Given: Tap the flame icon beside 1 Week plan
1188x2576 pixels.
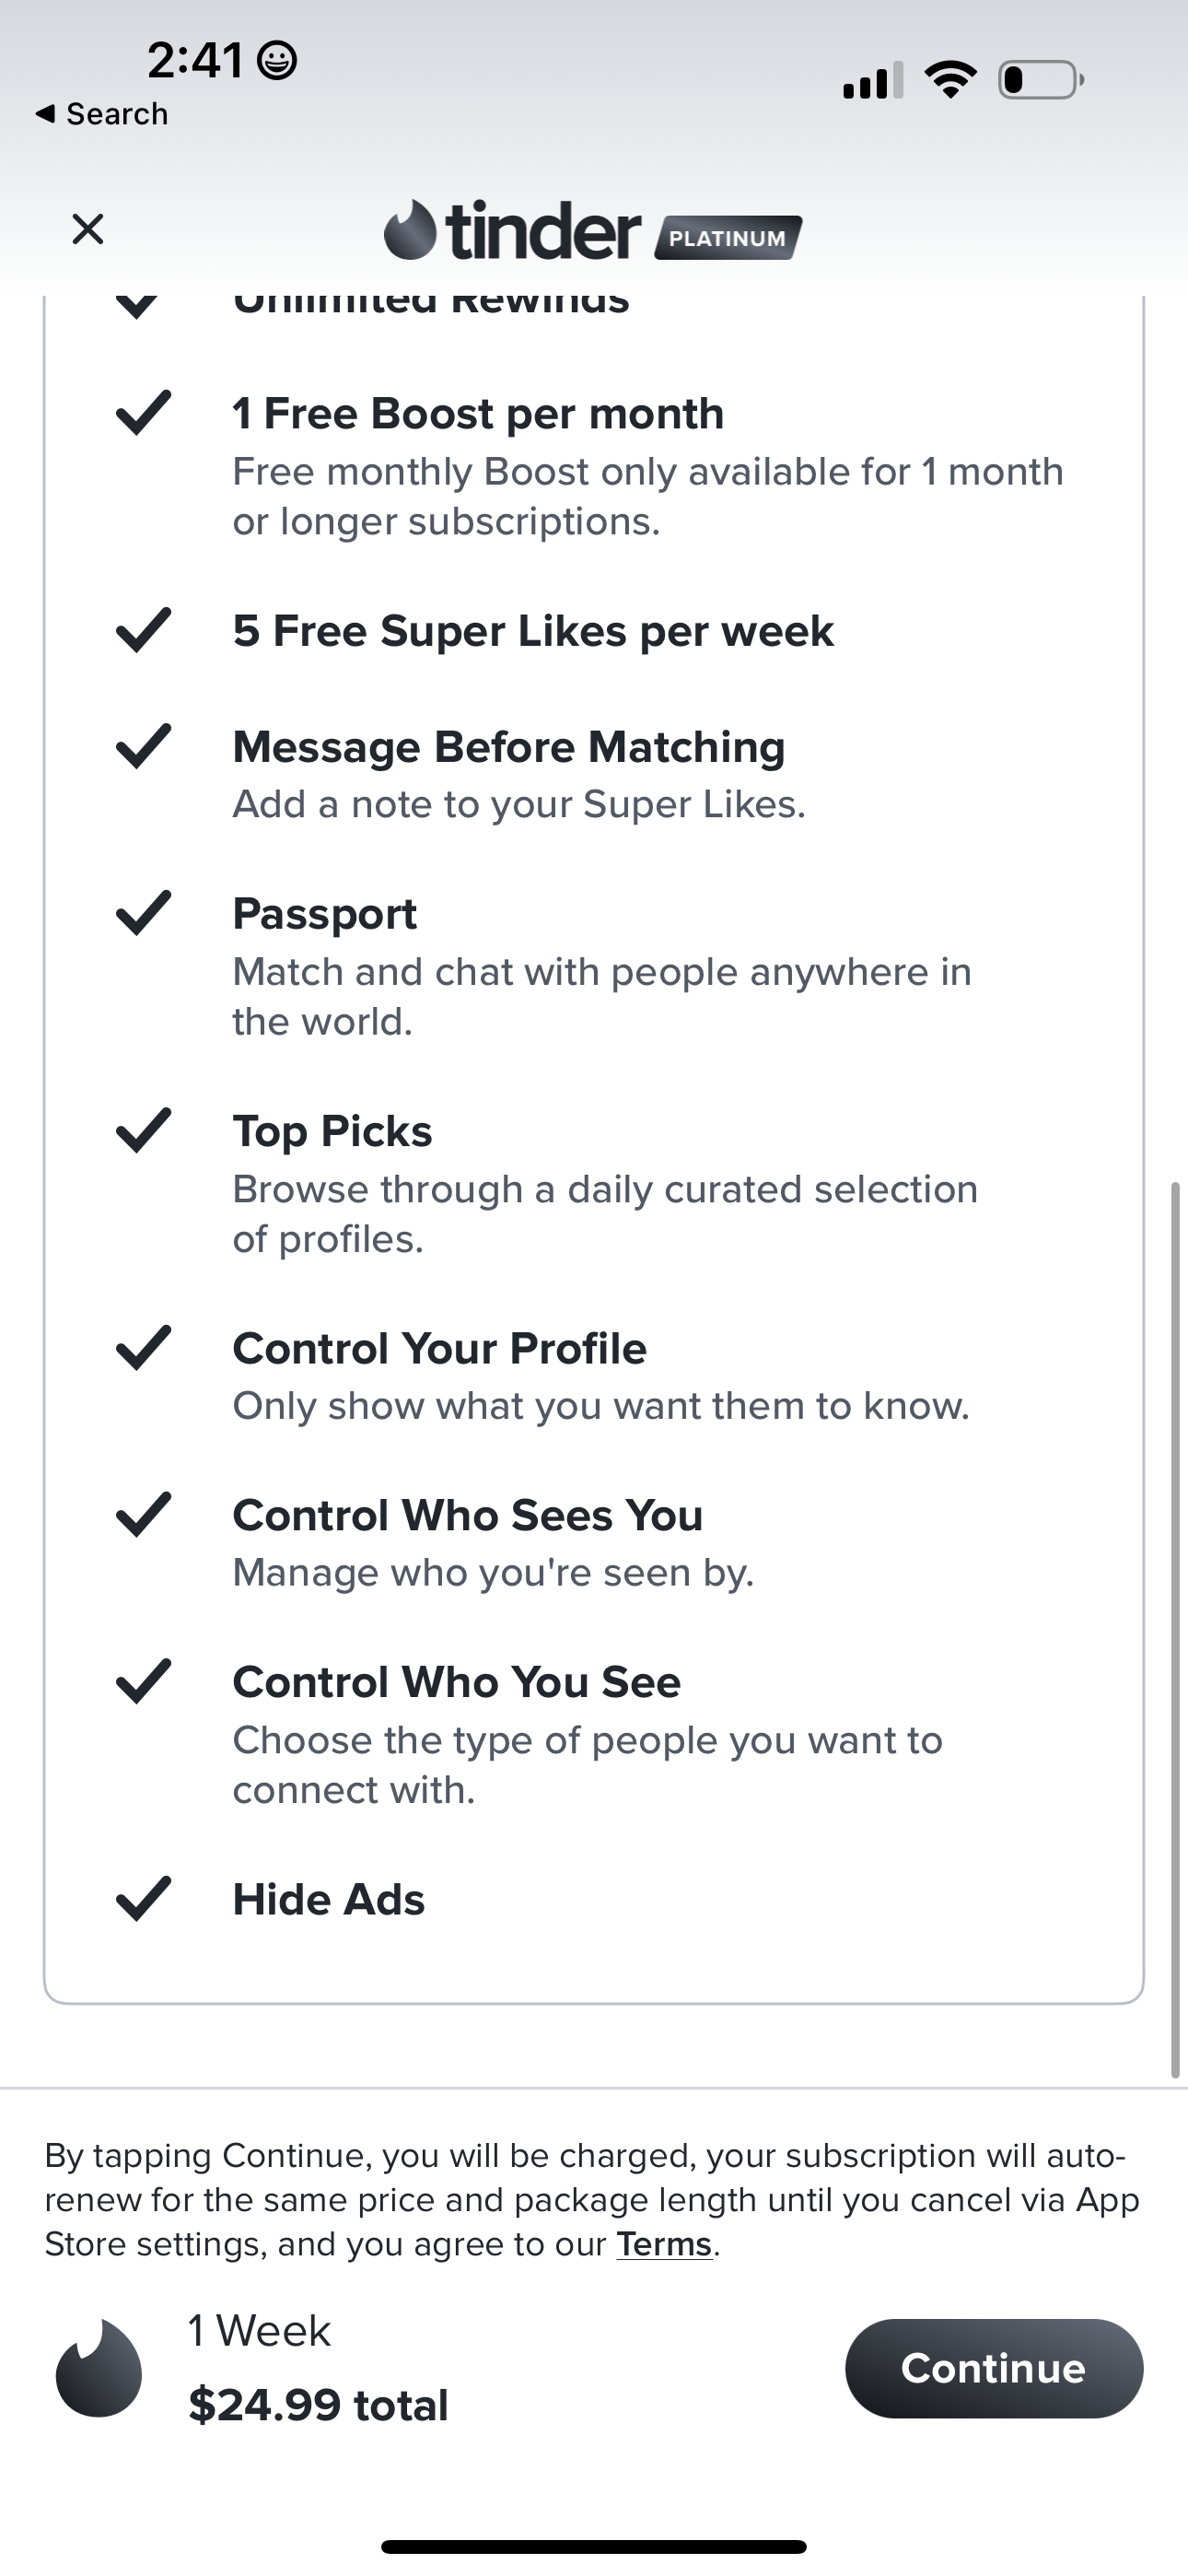Looking at the screenshot, I should click(x=98, y=2368).
